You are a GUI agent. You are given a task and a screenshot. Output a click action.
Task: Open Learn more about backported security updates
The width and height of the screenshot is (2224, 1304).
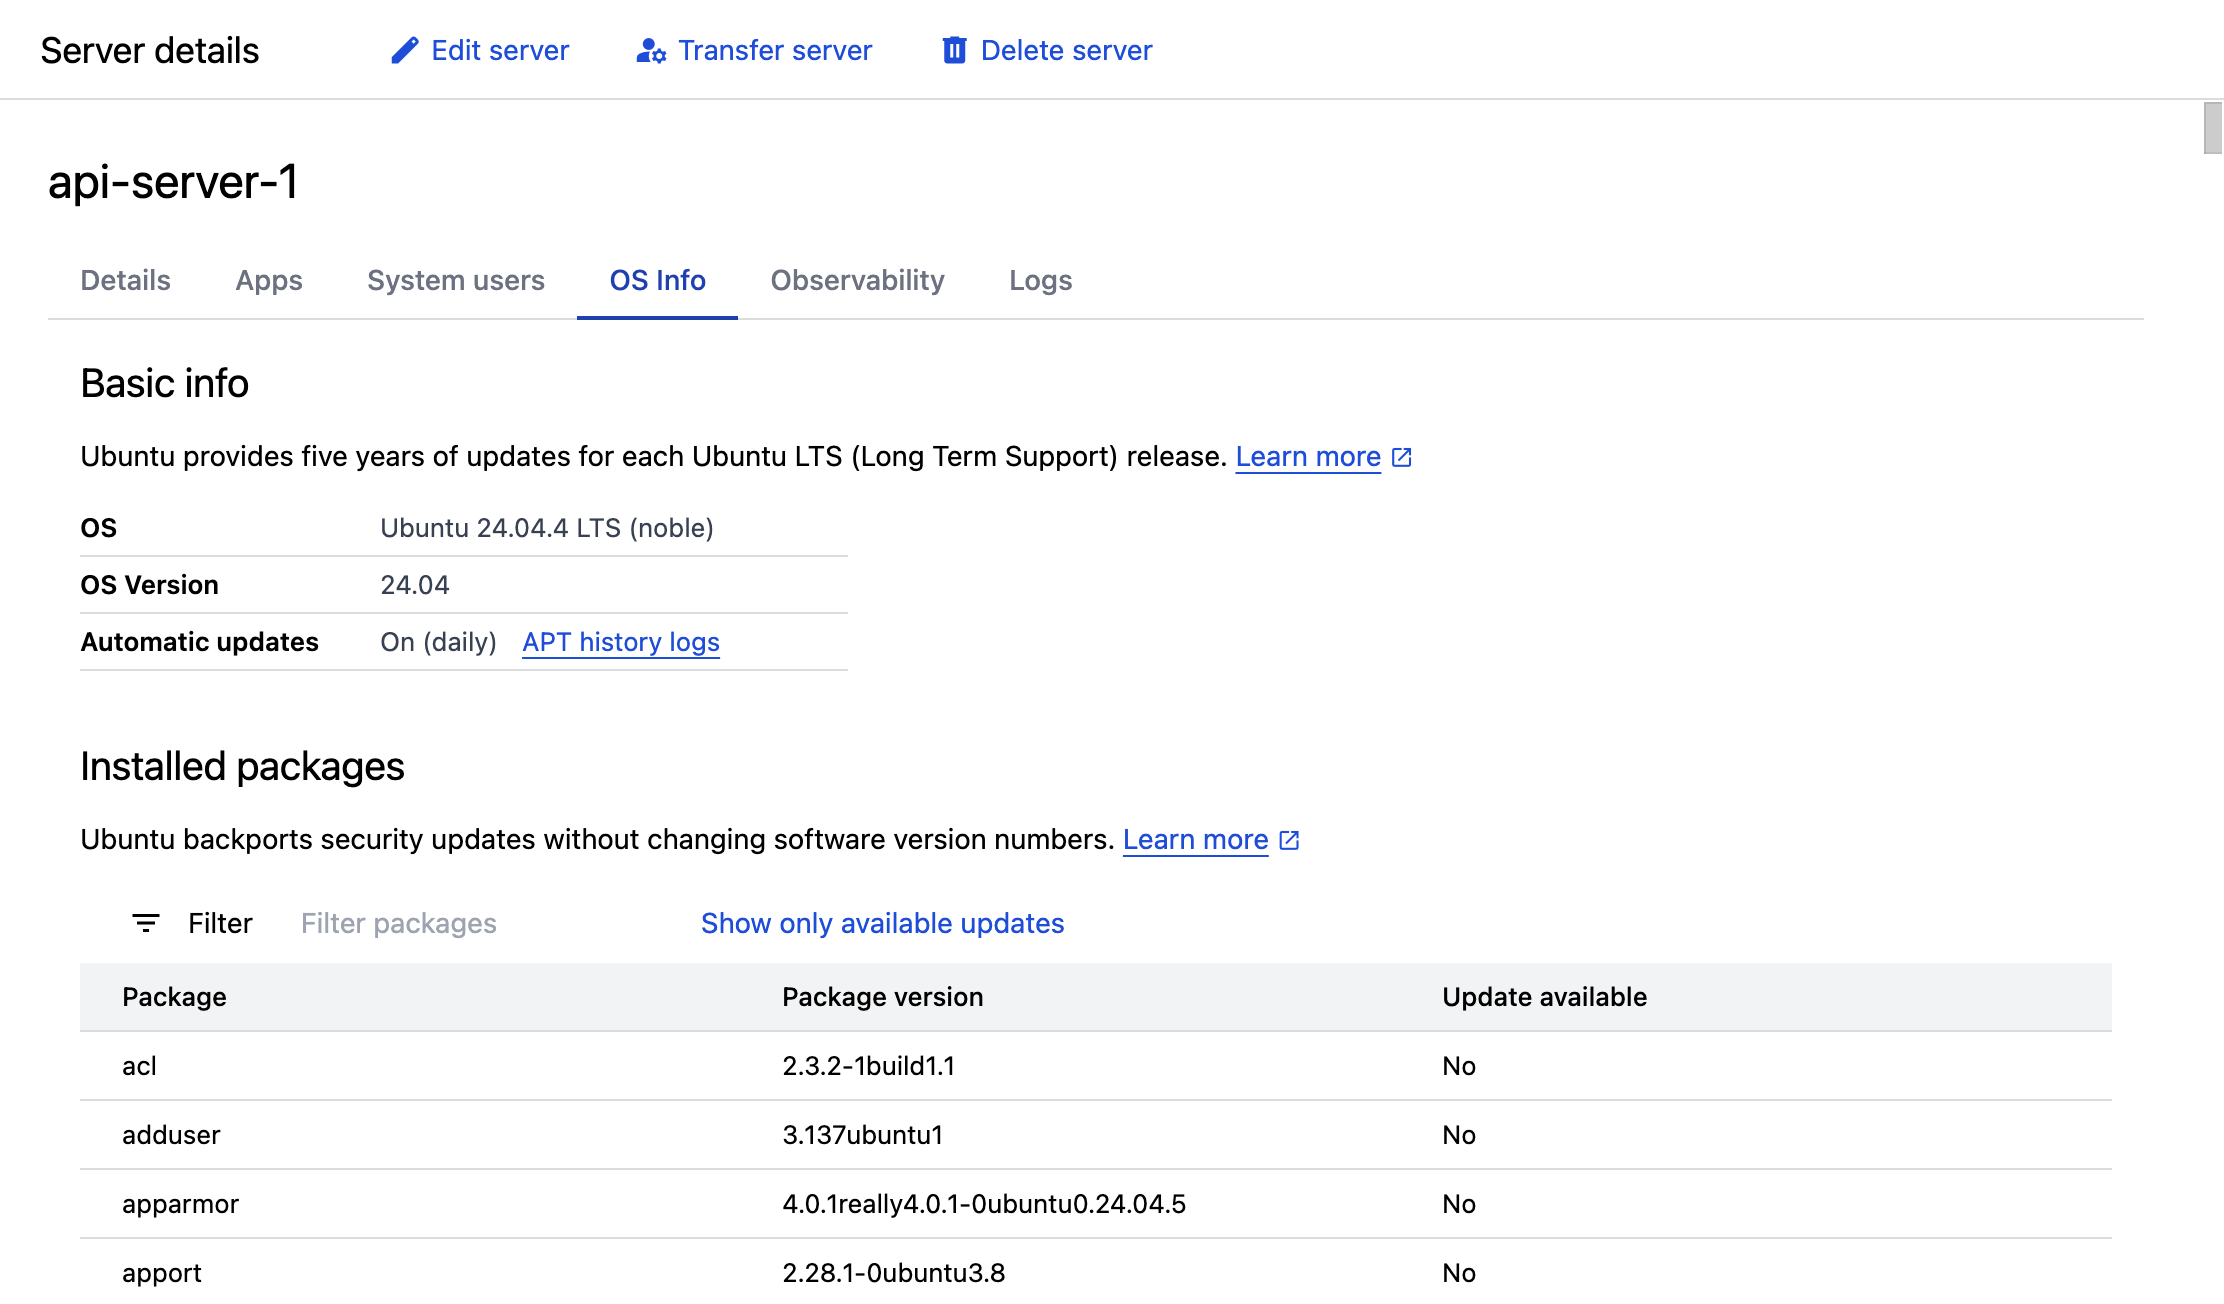1195,840
